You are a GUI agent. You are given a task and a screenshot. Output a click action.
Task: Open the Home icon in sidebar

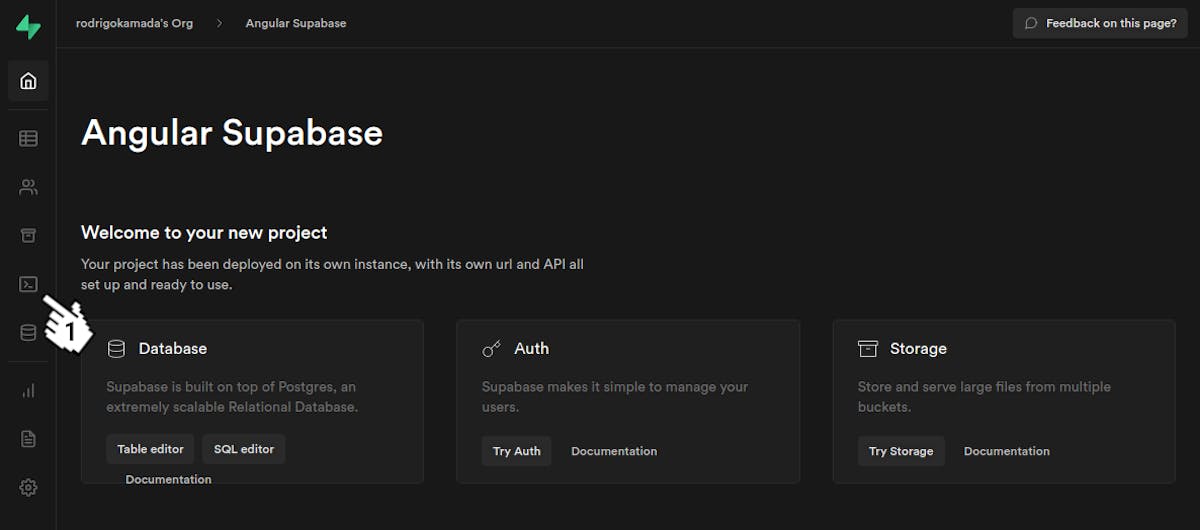coord(28,81)
